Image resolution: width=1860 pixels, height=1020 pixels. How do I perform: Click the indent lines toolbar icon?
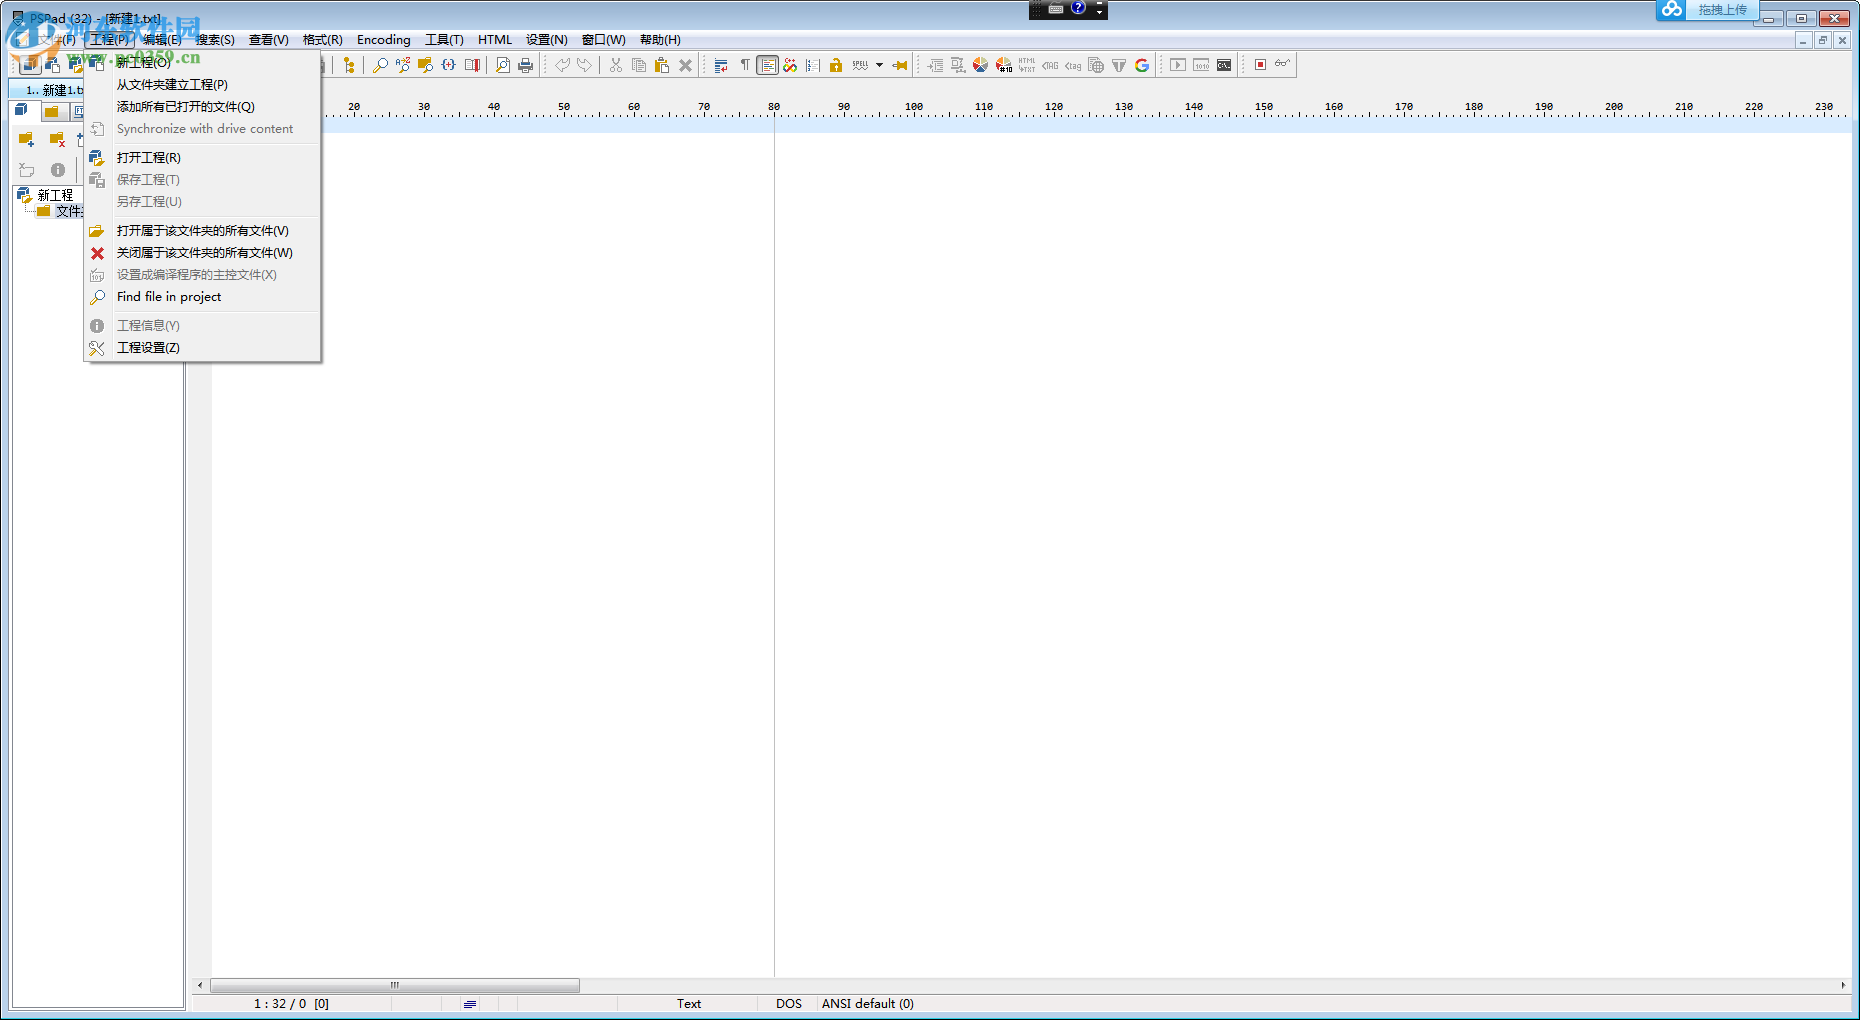tap(934, 65)
